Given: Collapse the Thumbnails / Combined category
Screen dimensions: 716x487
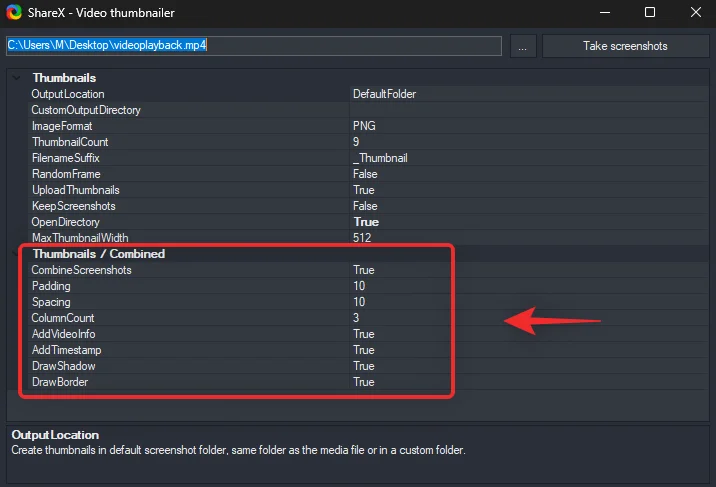Looking at the screenshot, I should tap(15, 254).
